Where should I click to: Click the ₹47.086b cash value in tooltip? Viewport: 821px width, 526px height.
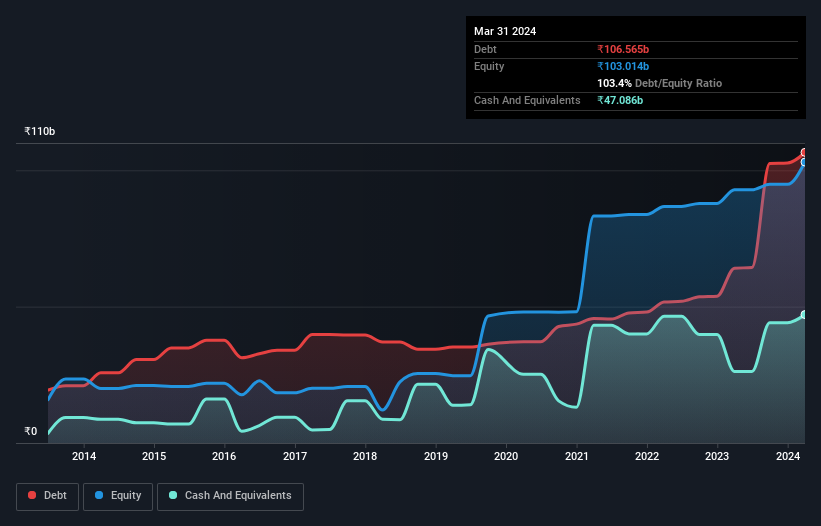click(620, 100)
